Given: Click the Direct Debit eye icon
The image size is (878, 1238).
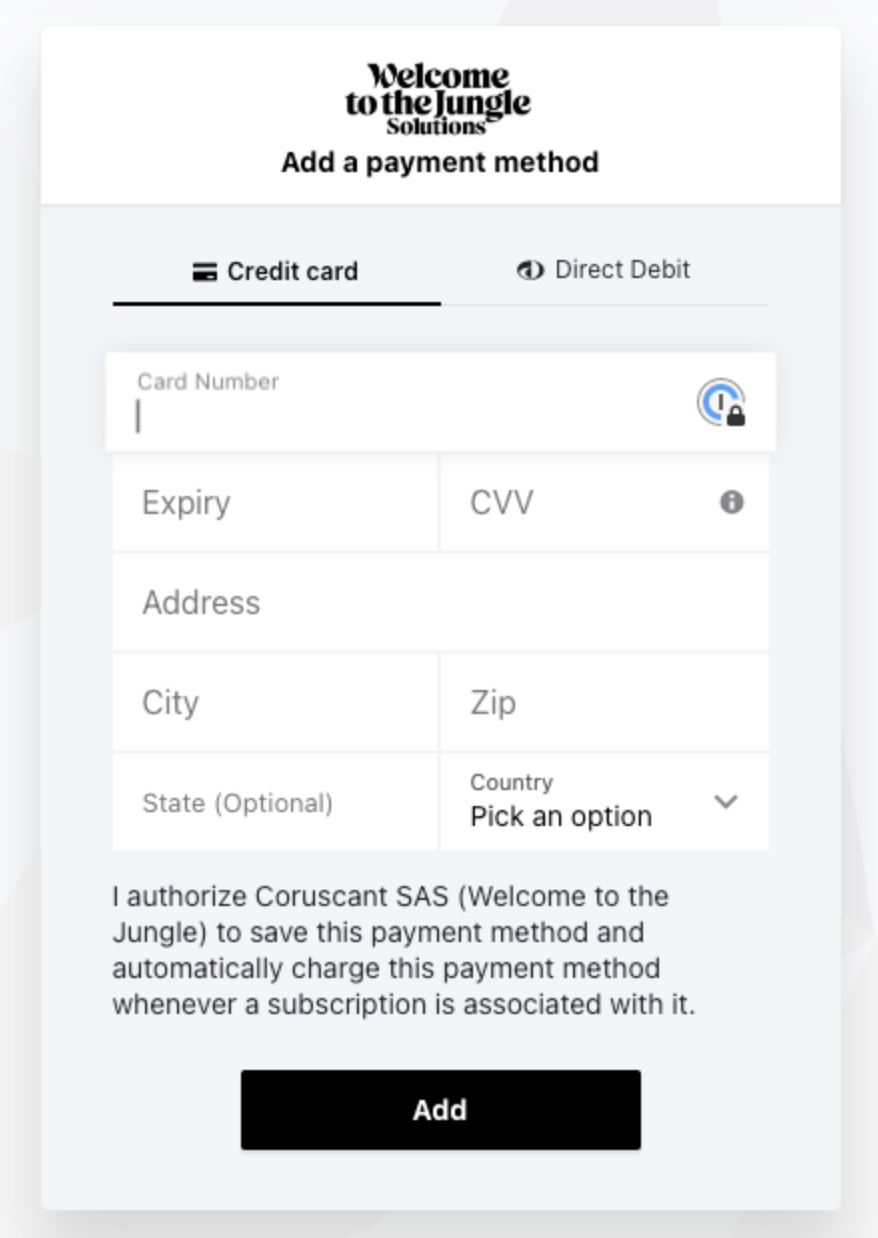Looking at the screenshot, I should [530, 270].
